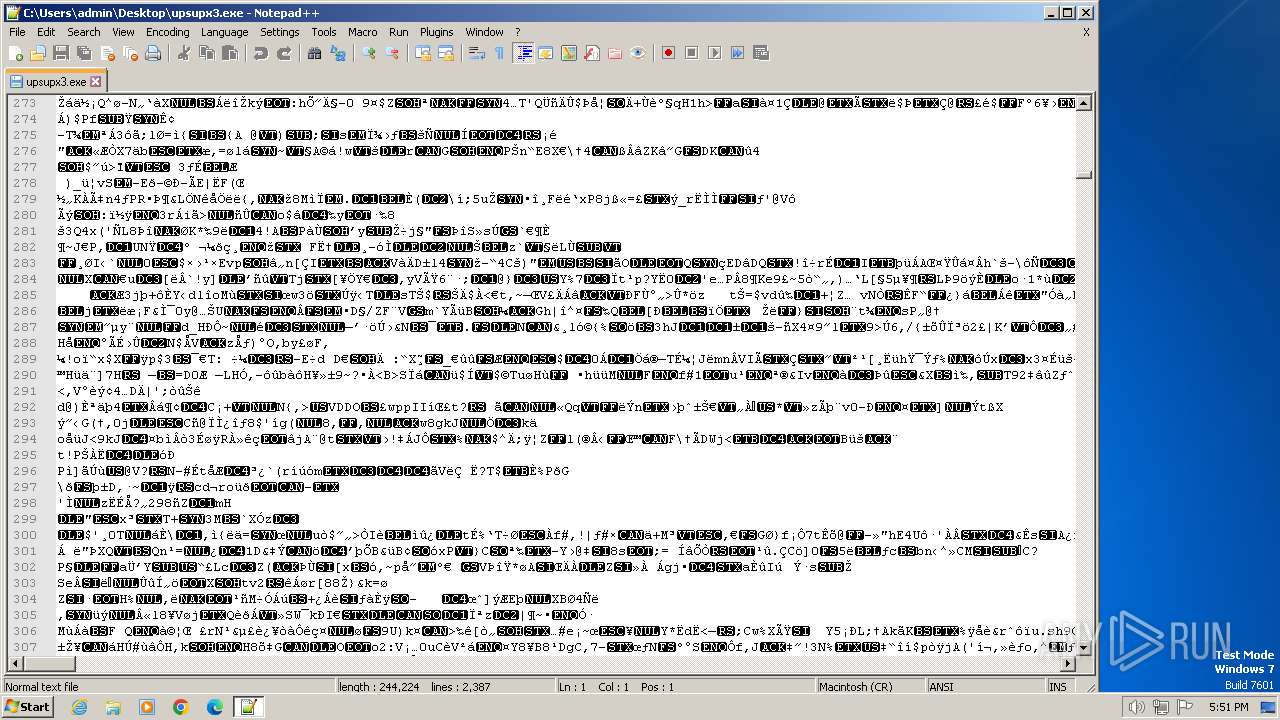Click vertical scrollbar down arrow
The height and width of the screenshot is (720, 1280).
tap(1083, 648)
